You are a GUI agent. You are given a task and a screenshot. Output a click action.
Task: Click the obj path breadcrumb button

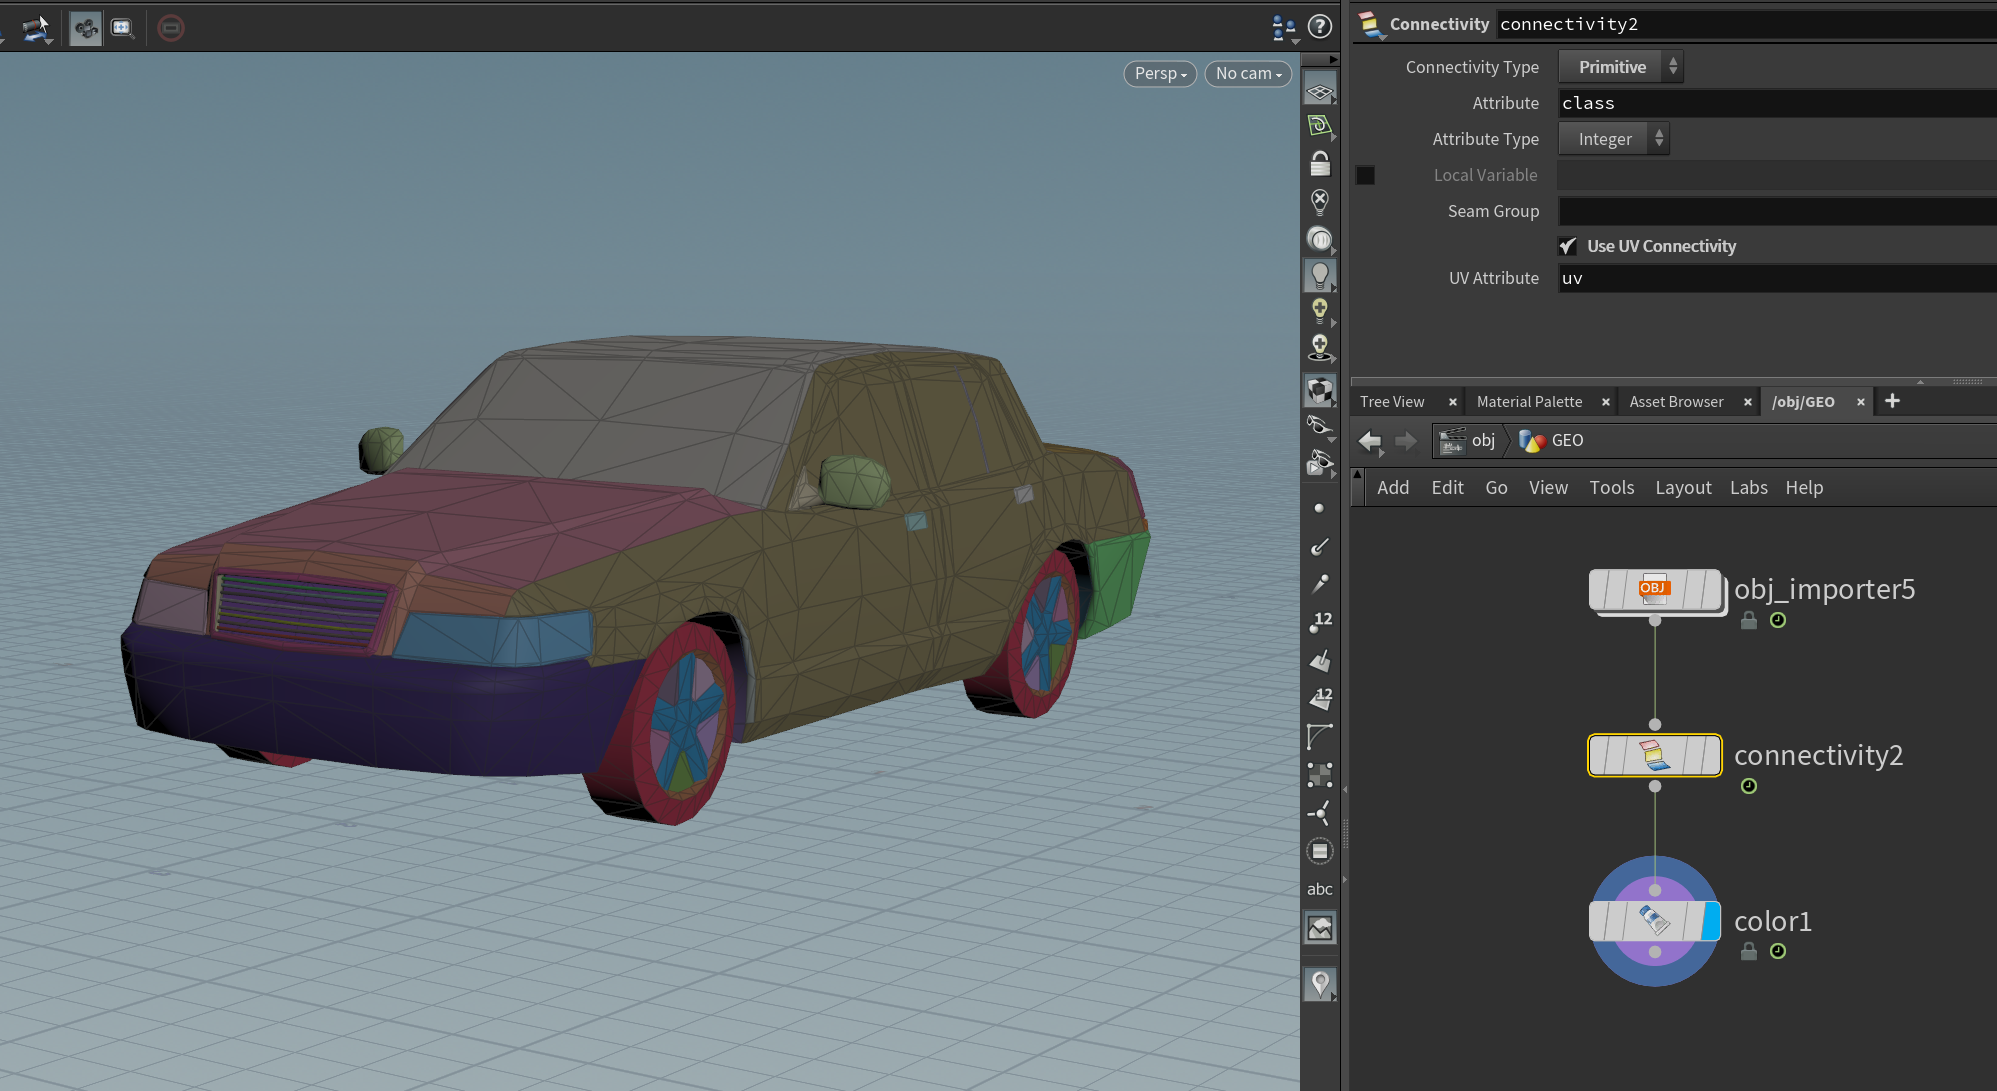tap(1469, 441)
